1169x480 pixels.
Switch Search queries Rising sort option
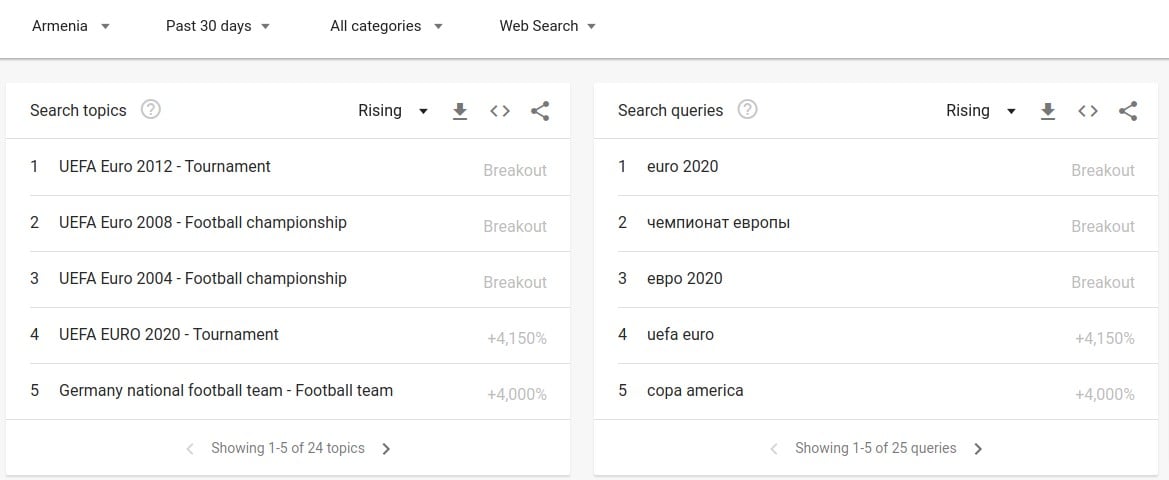981,111
